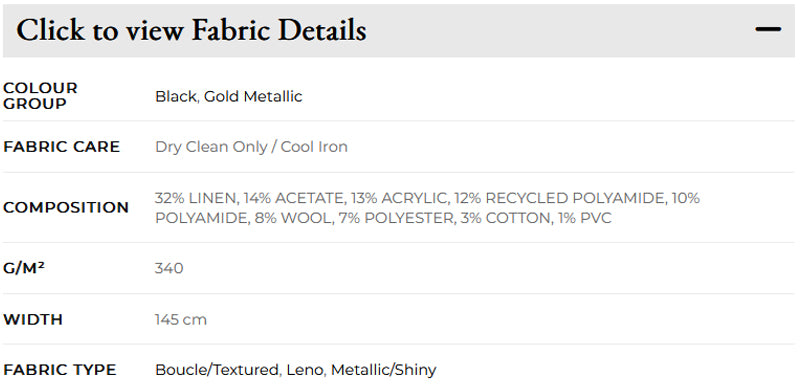Click the composition text starting 32% LINEN

click(428, 208)
